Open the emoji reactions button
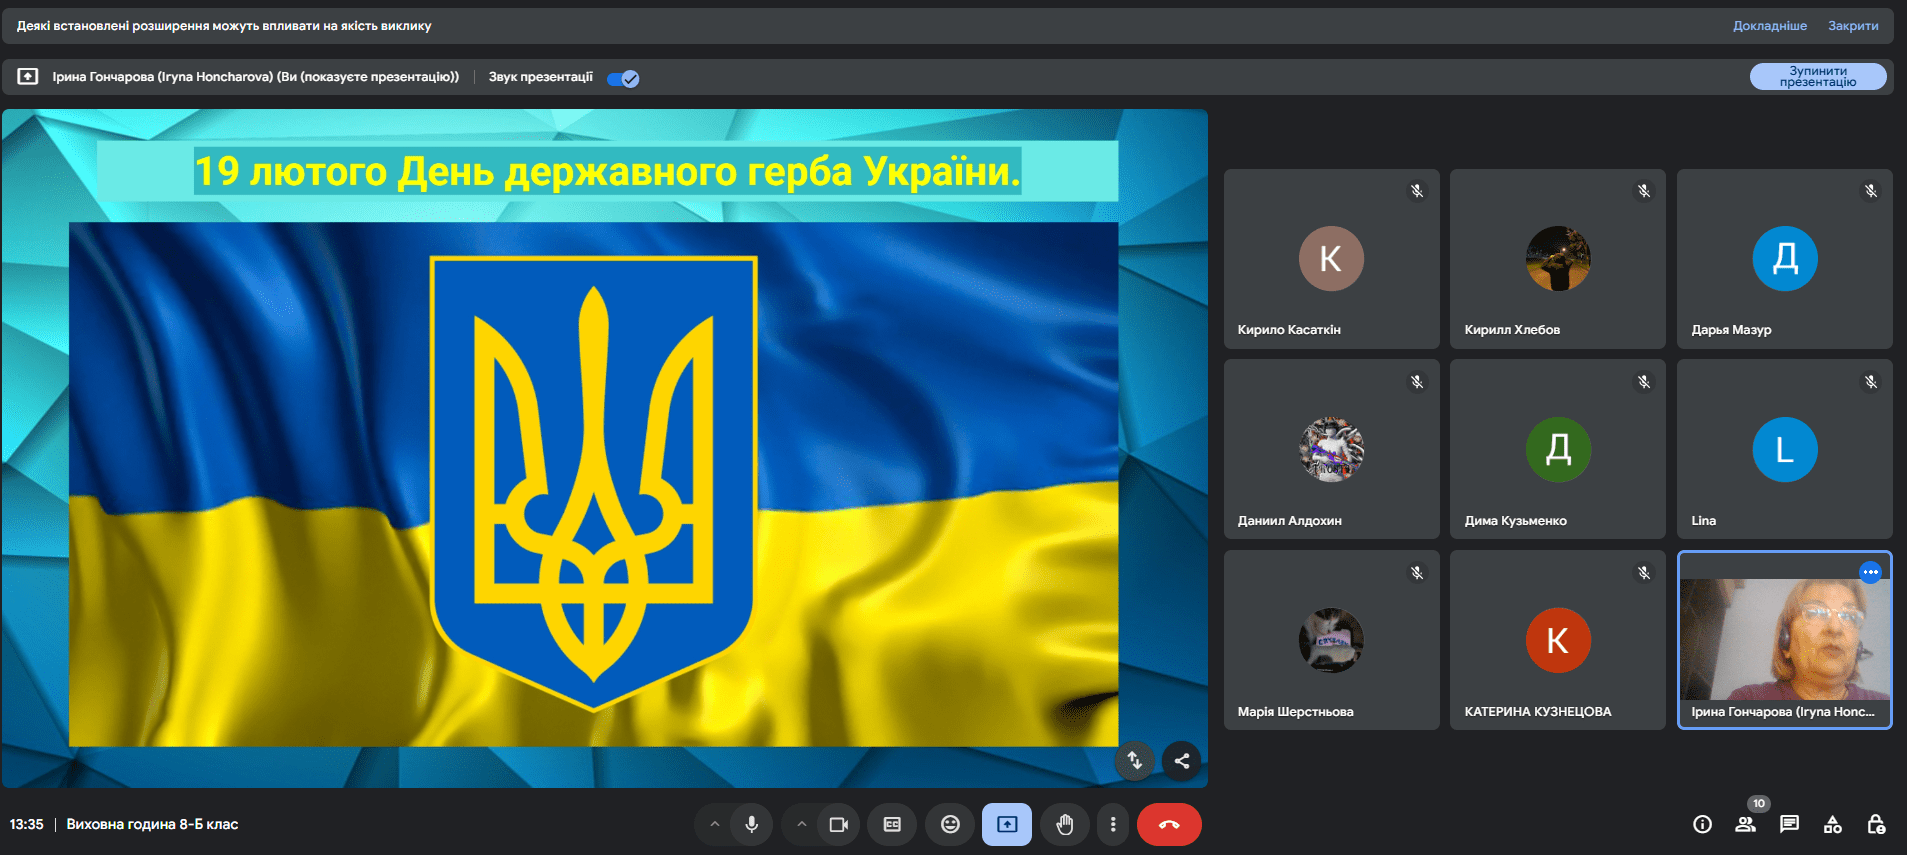1907x855 pixels. 950,825
